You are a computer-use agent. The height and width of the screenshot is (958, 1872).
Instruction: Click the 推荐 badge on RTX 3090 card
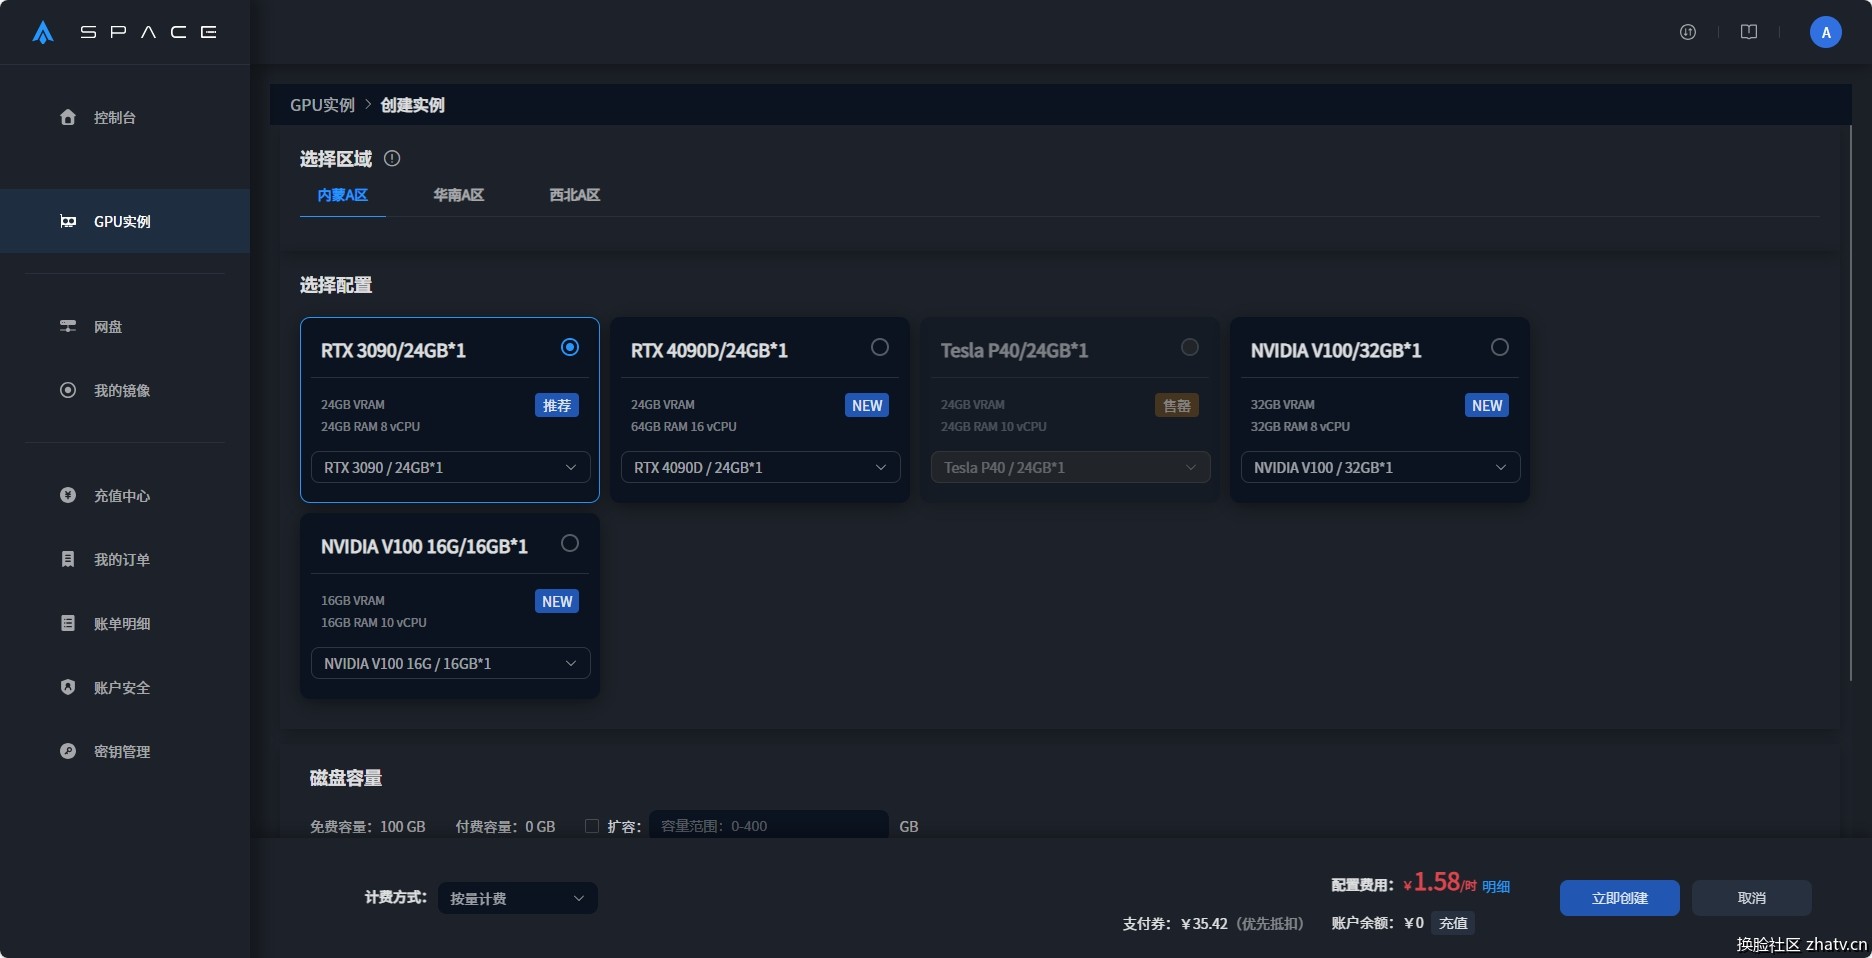557,405
